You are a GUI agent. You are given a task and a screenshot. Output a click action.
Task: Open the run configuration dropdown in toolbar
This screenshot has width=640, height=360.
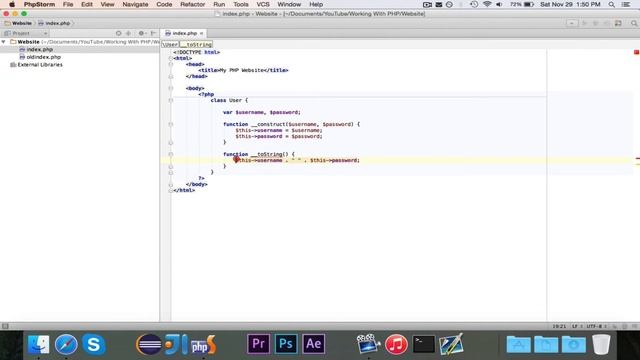coord(572,23)
